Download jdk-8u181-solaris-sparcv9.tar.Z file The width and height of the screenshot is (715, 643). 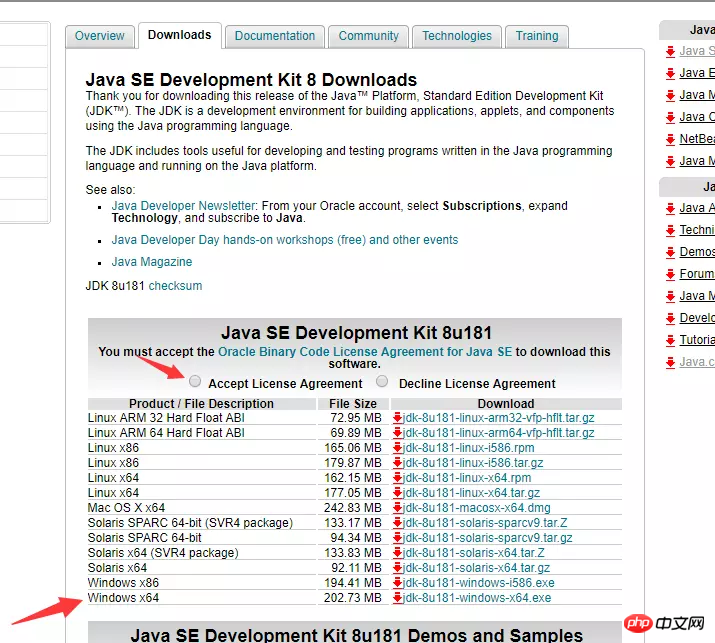[x=485, y=523]
